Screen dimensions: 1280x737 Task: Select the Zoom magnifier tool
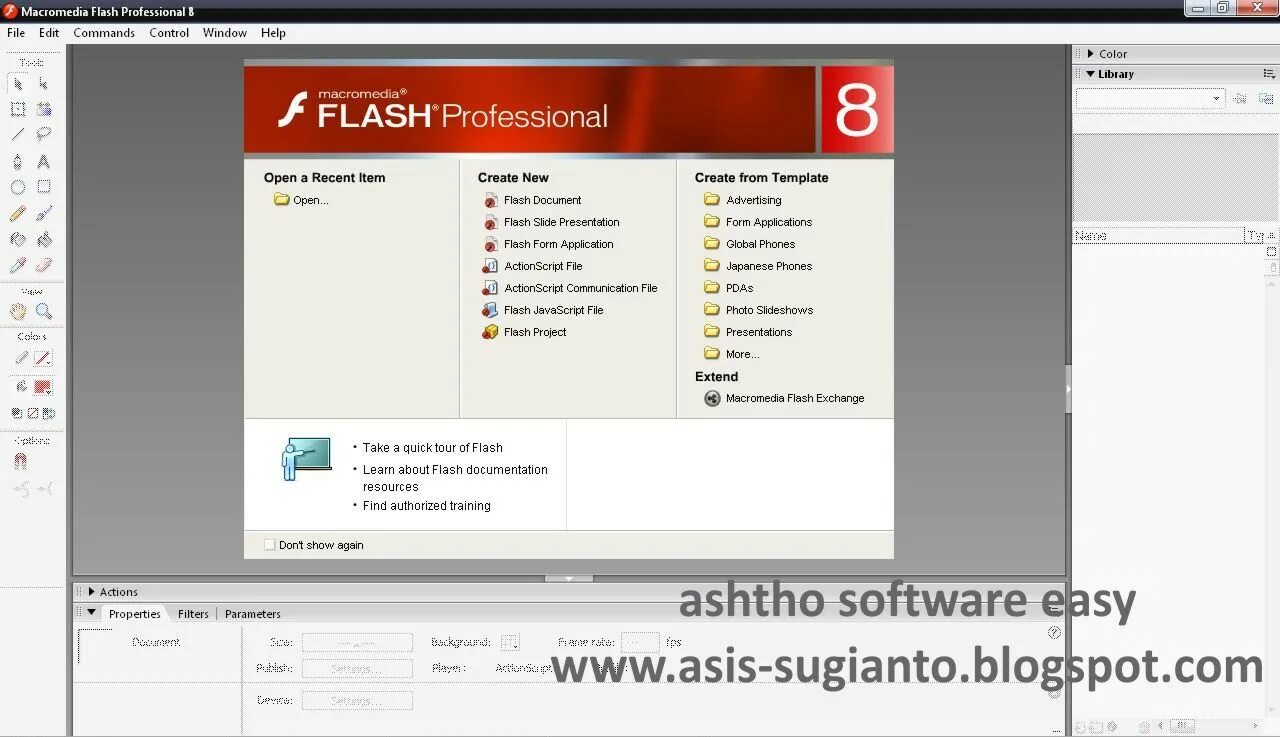click(x=43, y=311)
